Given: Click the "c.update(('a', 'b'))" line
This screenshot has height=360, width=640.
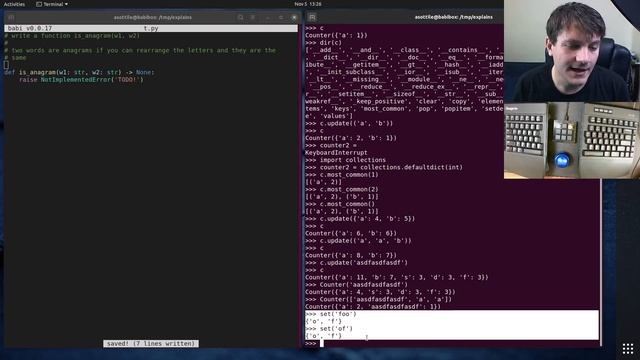Looking at the screenshot, I should pos(356,123).
